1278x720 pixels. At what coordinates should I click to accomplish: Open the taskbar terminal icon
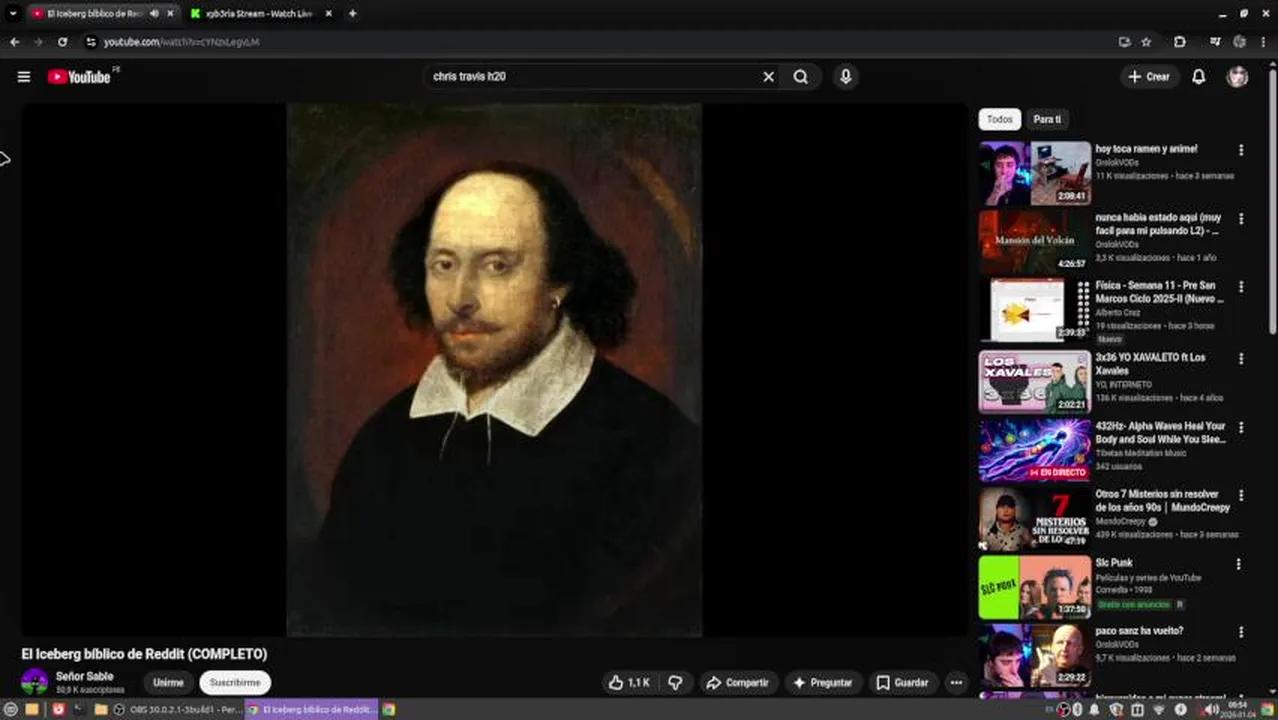point(78,709)
